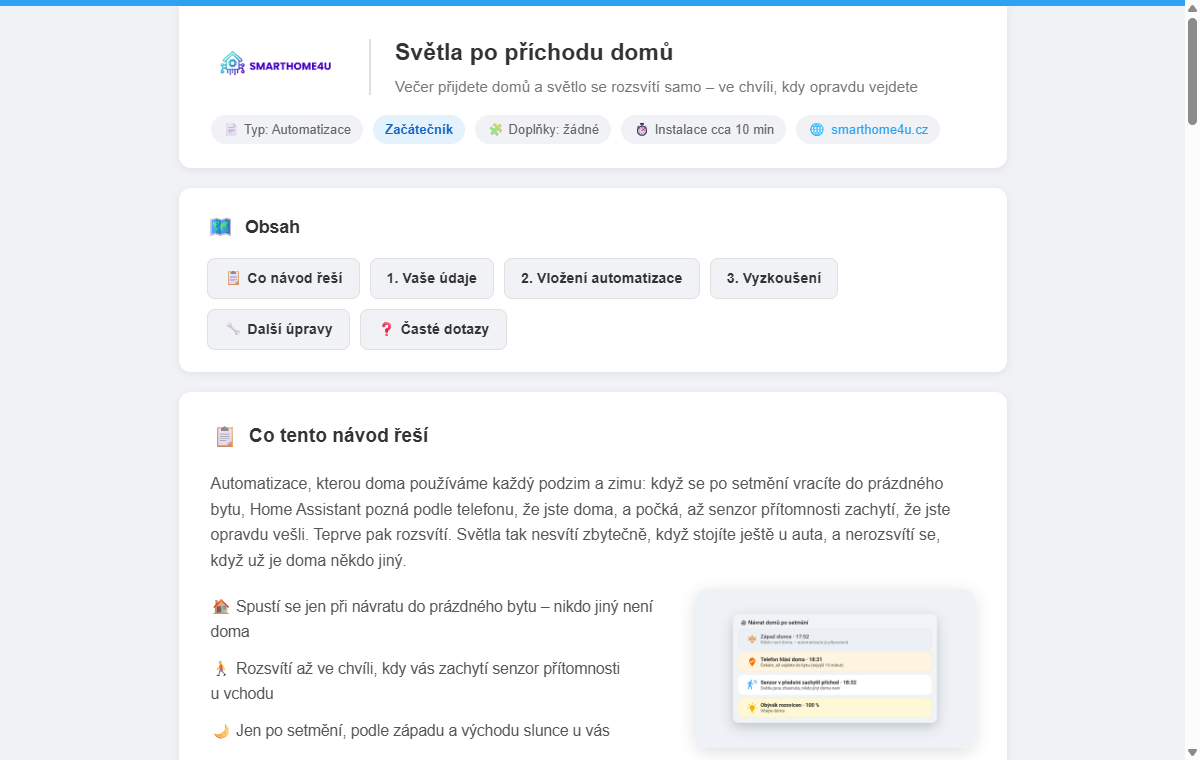Click the house emoji bullet icon

click(x=221, y=606)
